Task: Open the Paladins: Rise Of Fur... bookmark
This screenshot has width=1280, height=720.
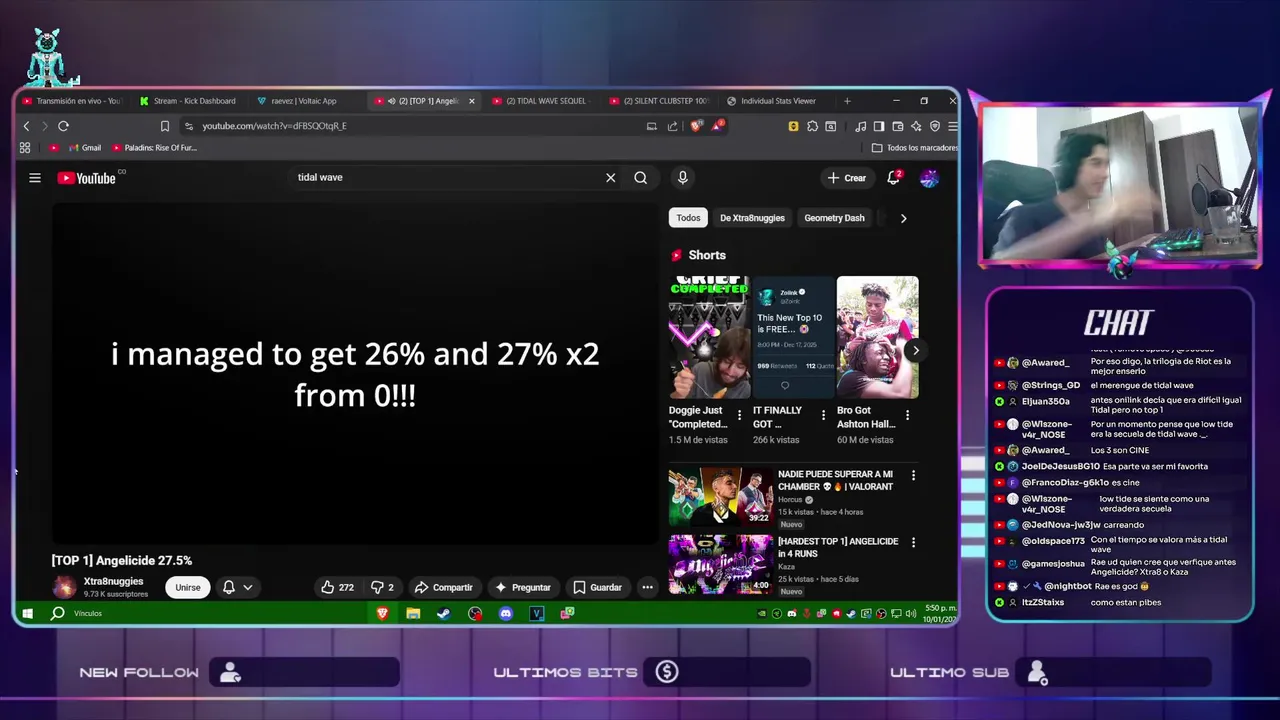Action: [x=154, y=148]
